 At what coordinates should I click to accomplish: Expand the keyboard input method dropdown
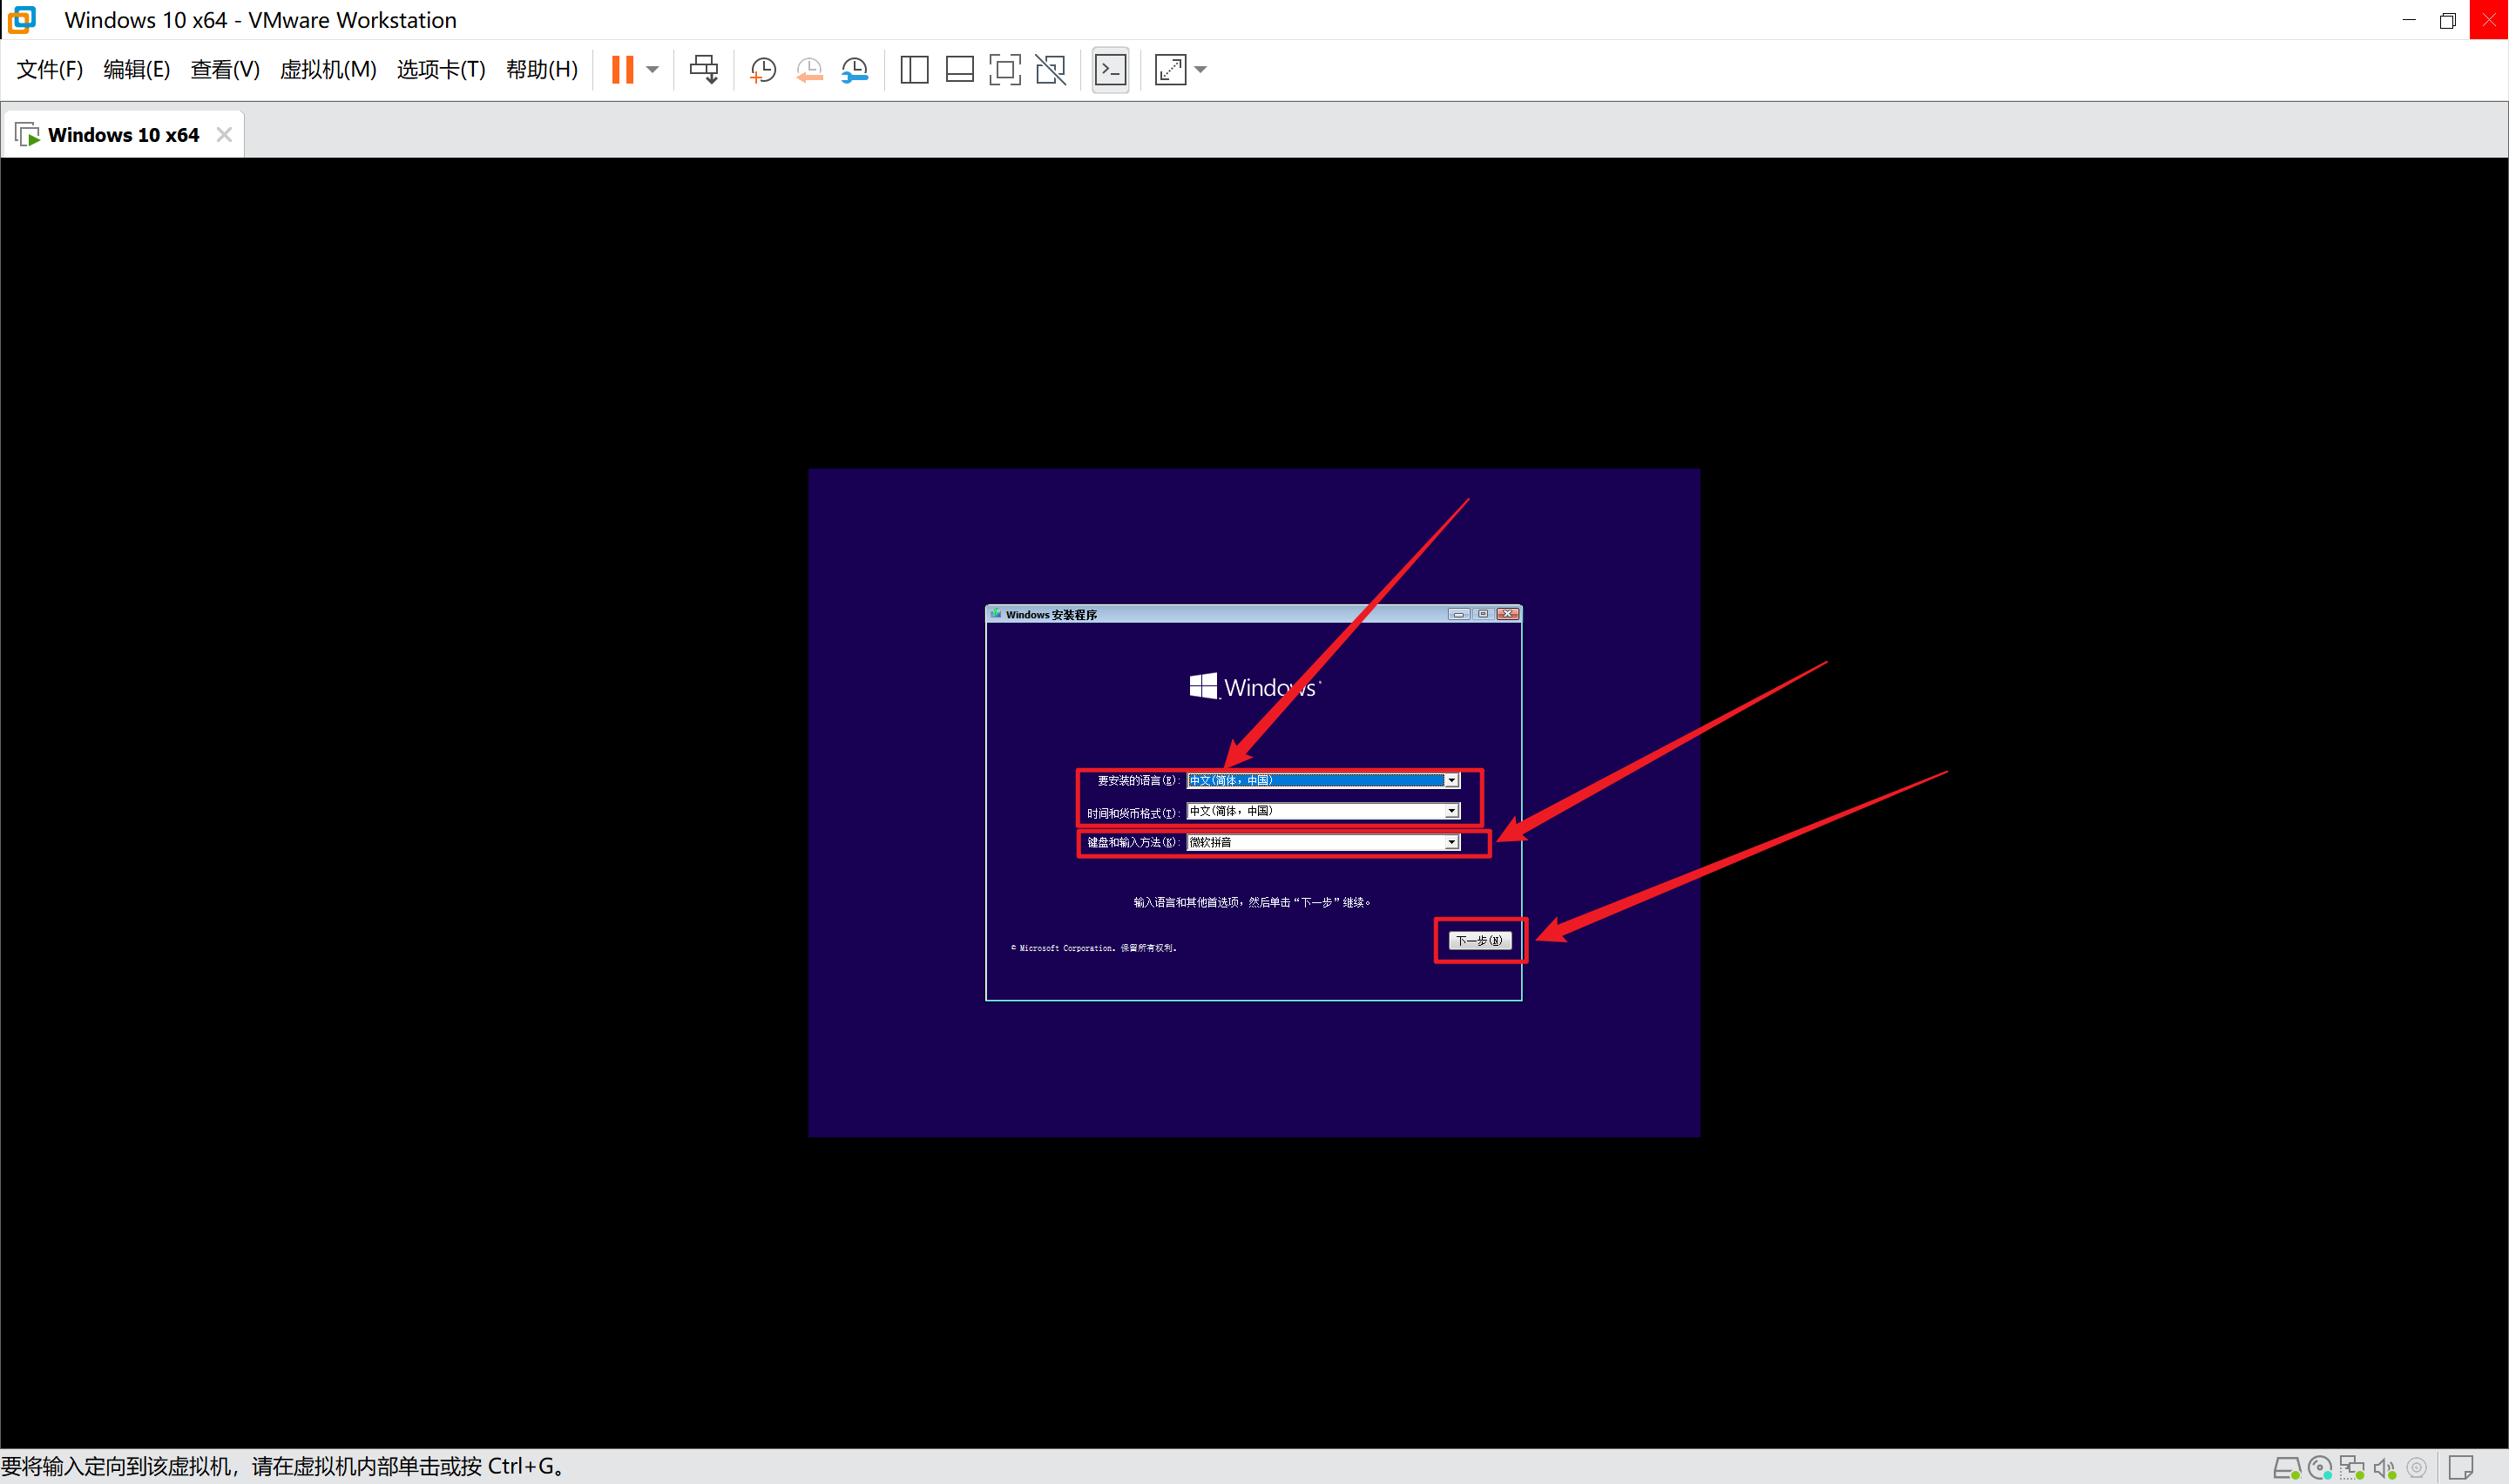(1451, 842)
